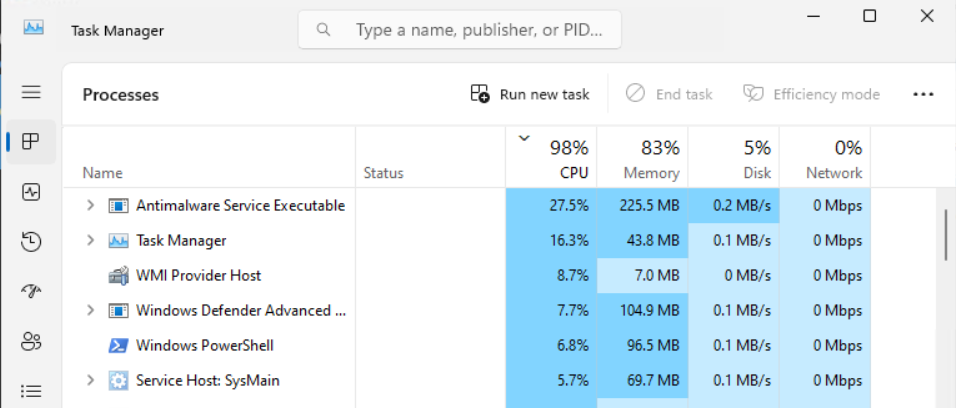Viewport: 956px width, 408px height.
Task: Click the vertical scrollbar on the process list
Action: pyautogui.click(x=945, y=235)
